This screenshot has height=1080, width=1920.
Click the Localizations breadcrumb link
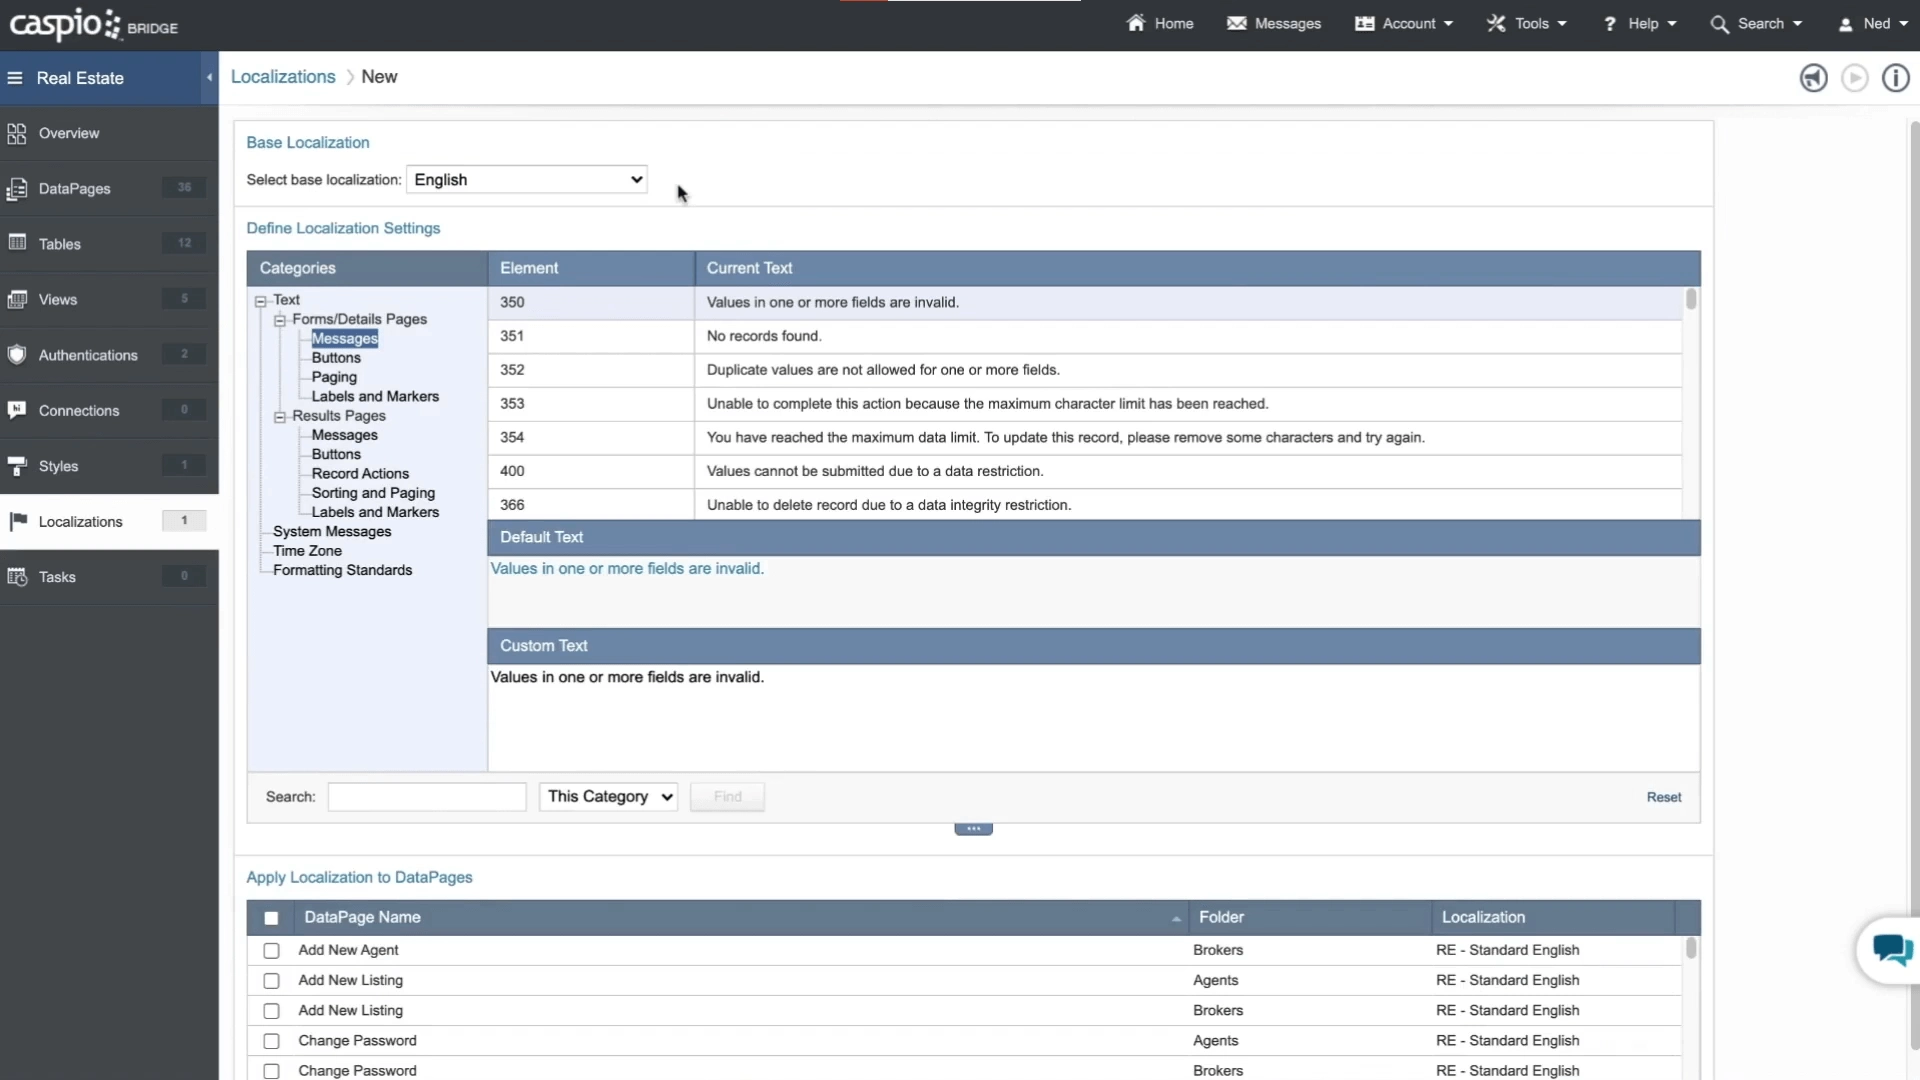[283, 77]
